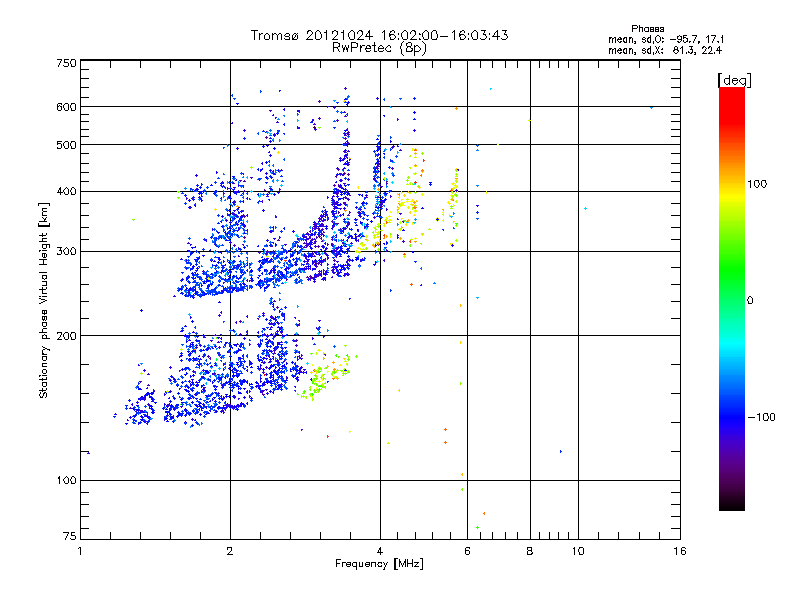The width and height of the screenshot is (800, 600).
Task: Click the colorbar '0' tick label
Action: pos(750,301)
